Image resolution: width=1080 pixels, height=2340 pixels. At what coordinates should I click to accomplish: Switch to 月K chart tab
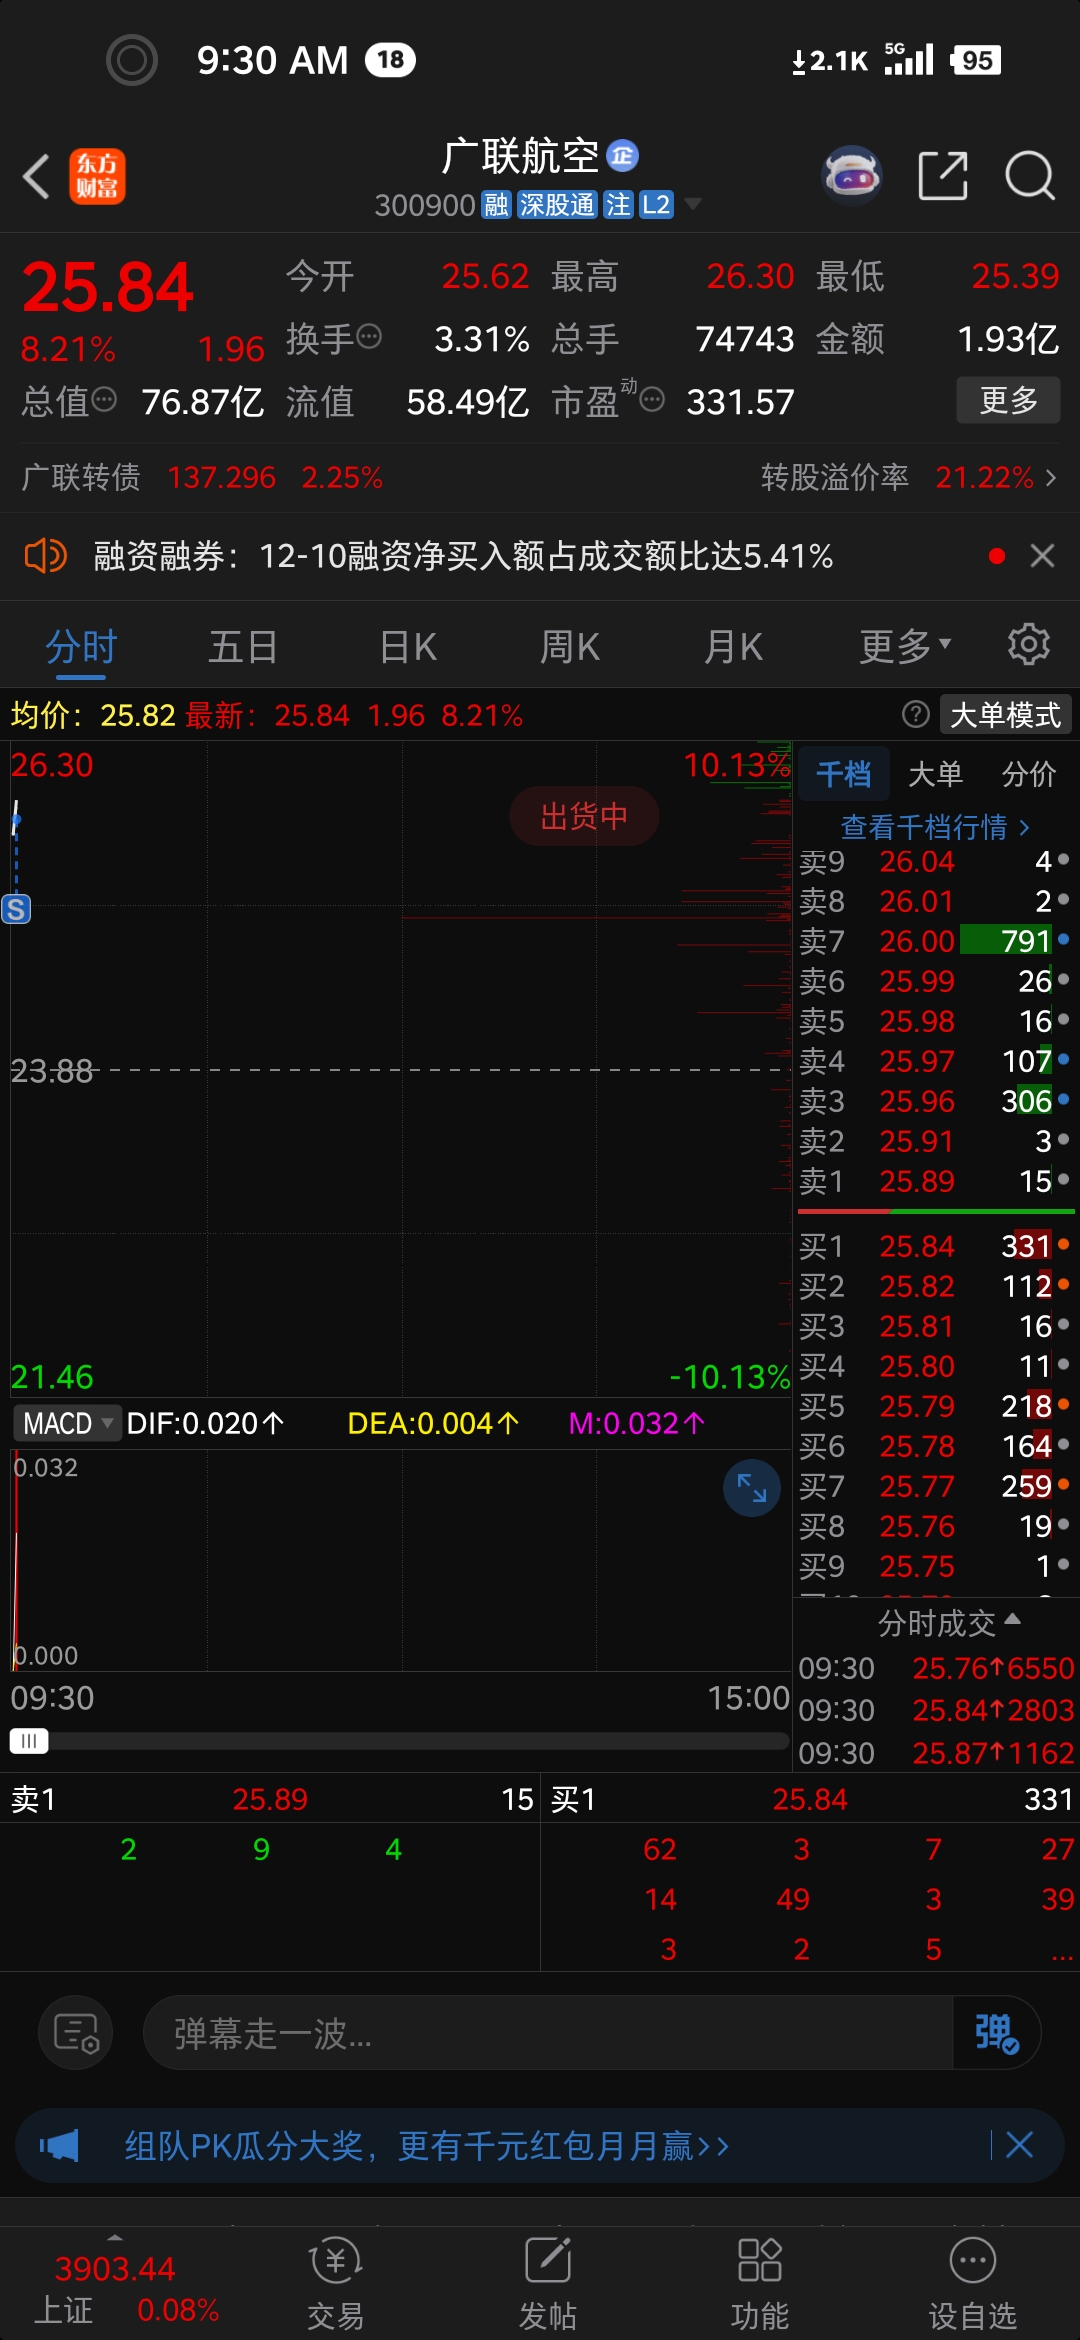(733, 647)
